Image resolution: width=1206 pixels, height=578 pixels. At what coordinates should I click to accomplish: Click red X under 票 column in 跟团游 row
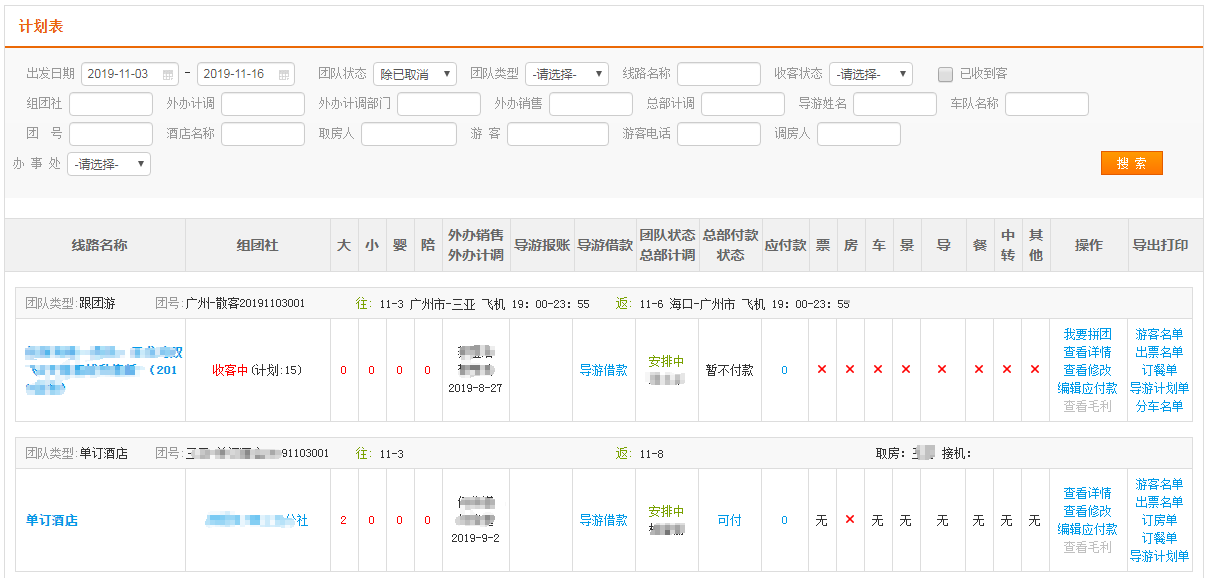coord(822,370)
